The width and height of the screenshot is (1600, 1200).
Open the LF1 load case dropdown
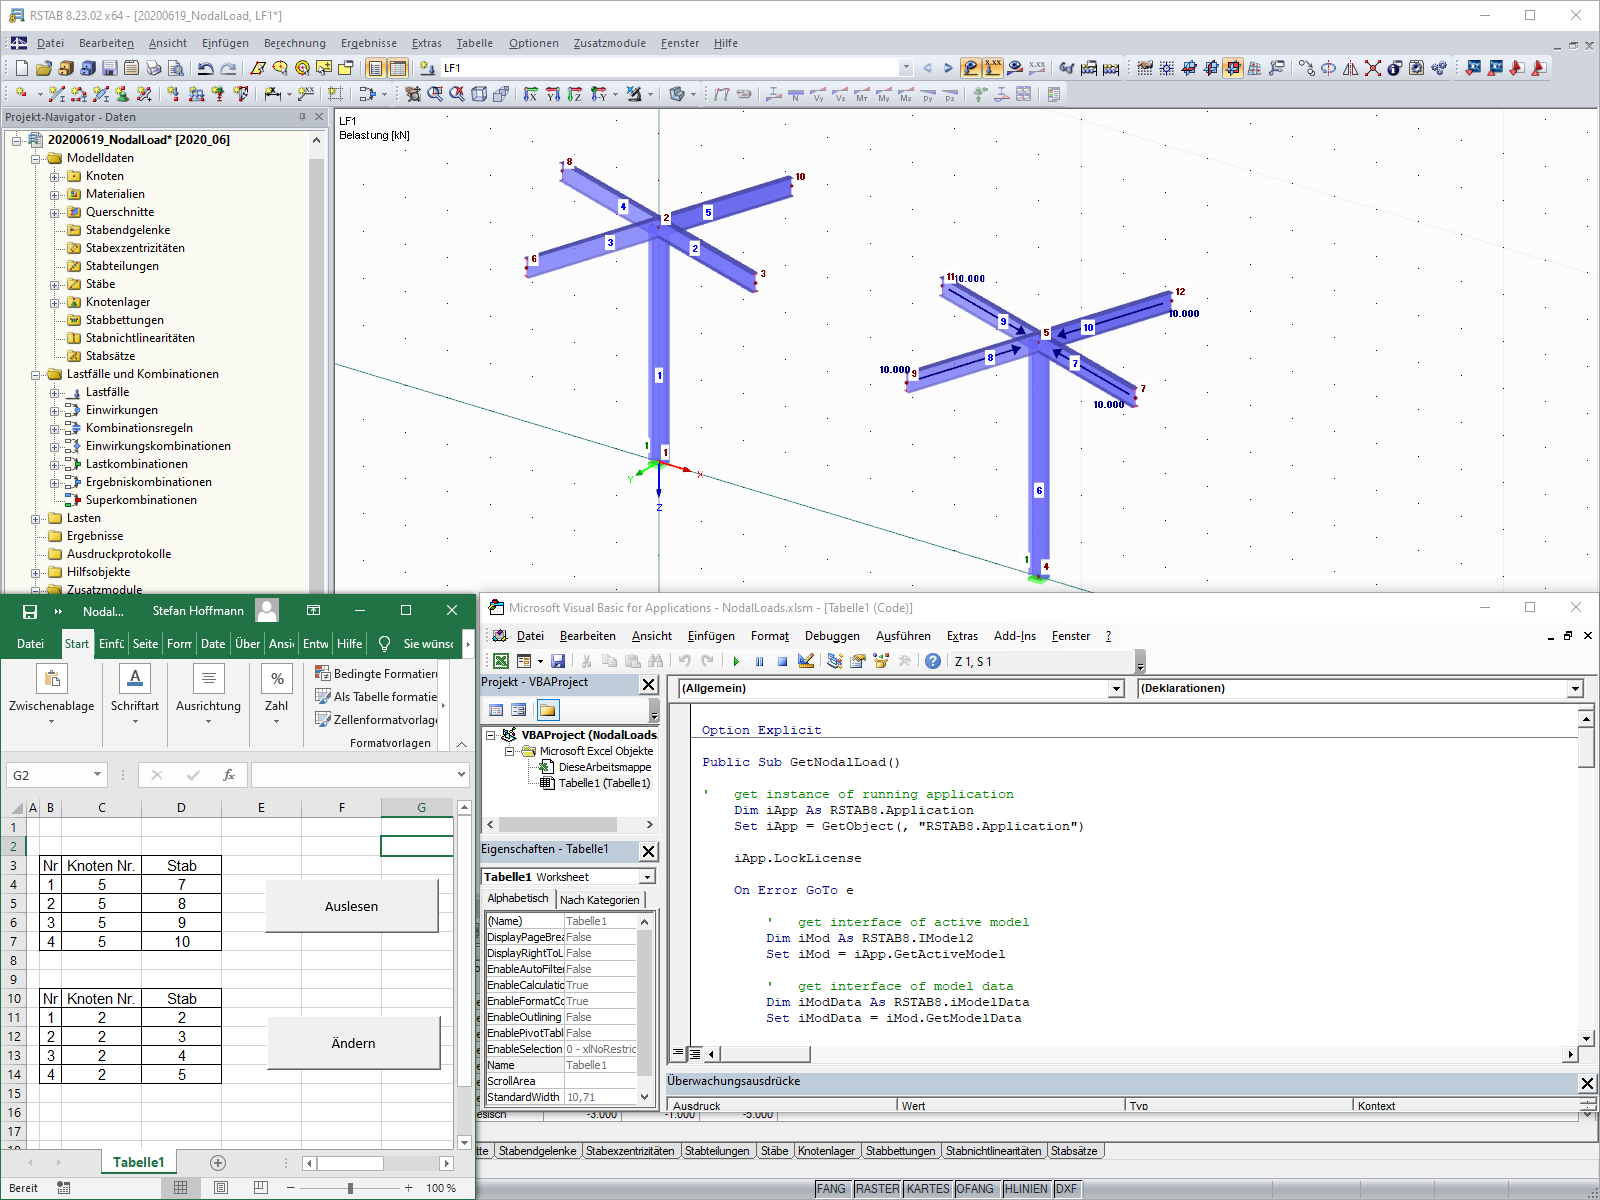[x=906, y=68]
